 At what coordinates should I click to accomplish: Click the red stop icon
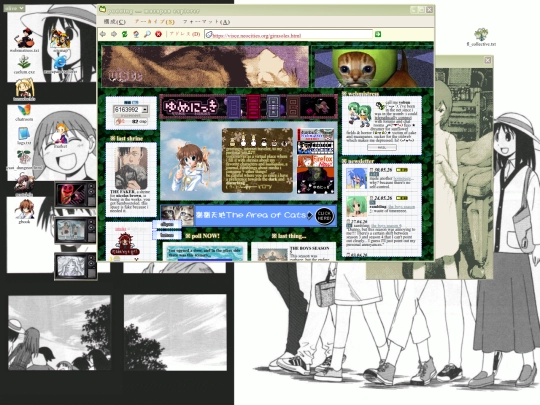(158, 34)
